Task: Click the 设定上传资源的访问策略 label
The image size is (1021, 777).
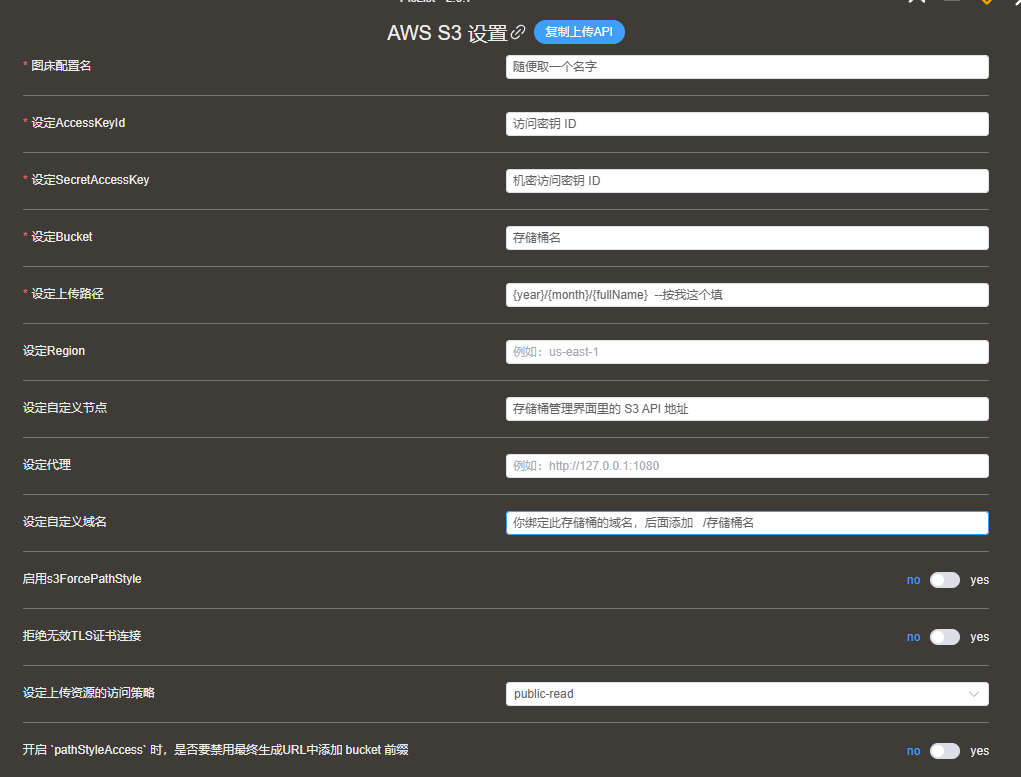Action: [x=89, y=693]
